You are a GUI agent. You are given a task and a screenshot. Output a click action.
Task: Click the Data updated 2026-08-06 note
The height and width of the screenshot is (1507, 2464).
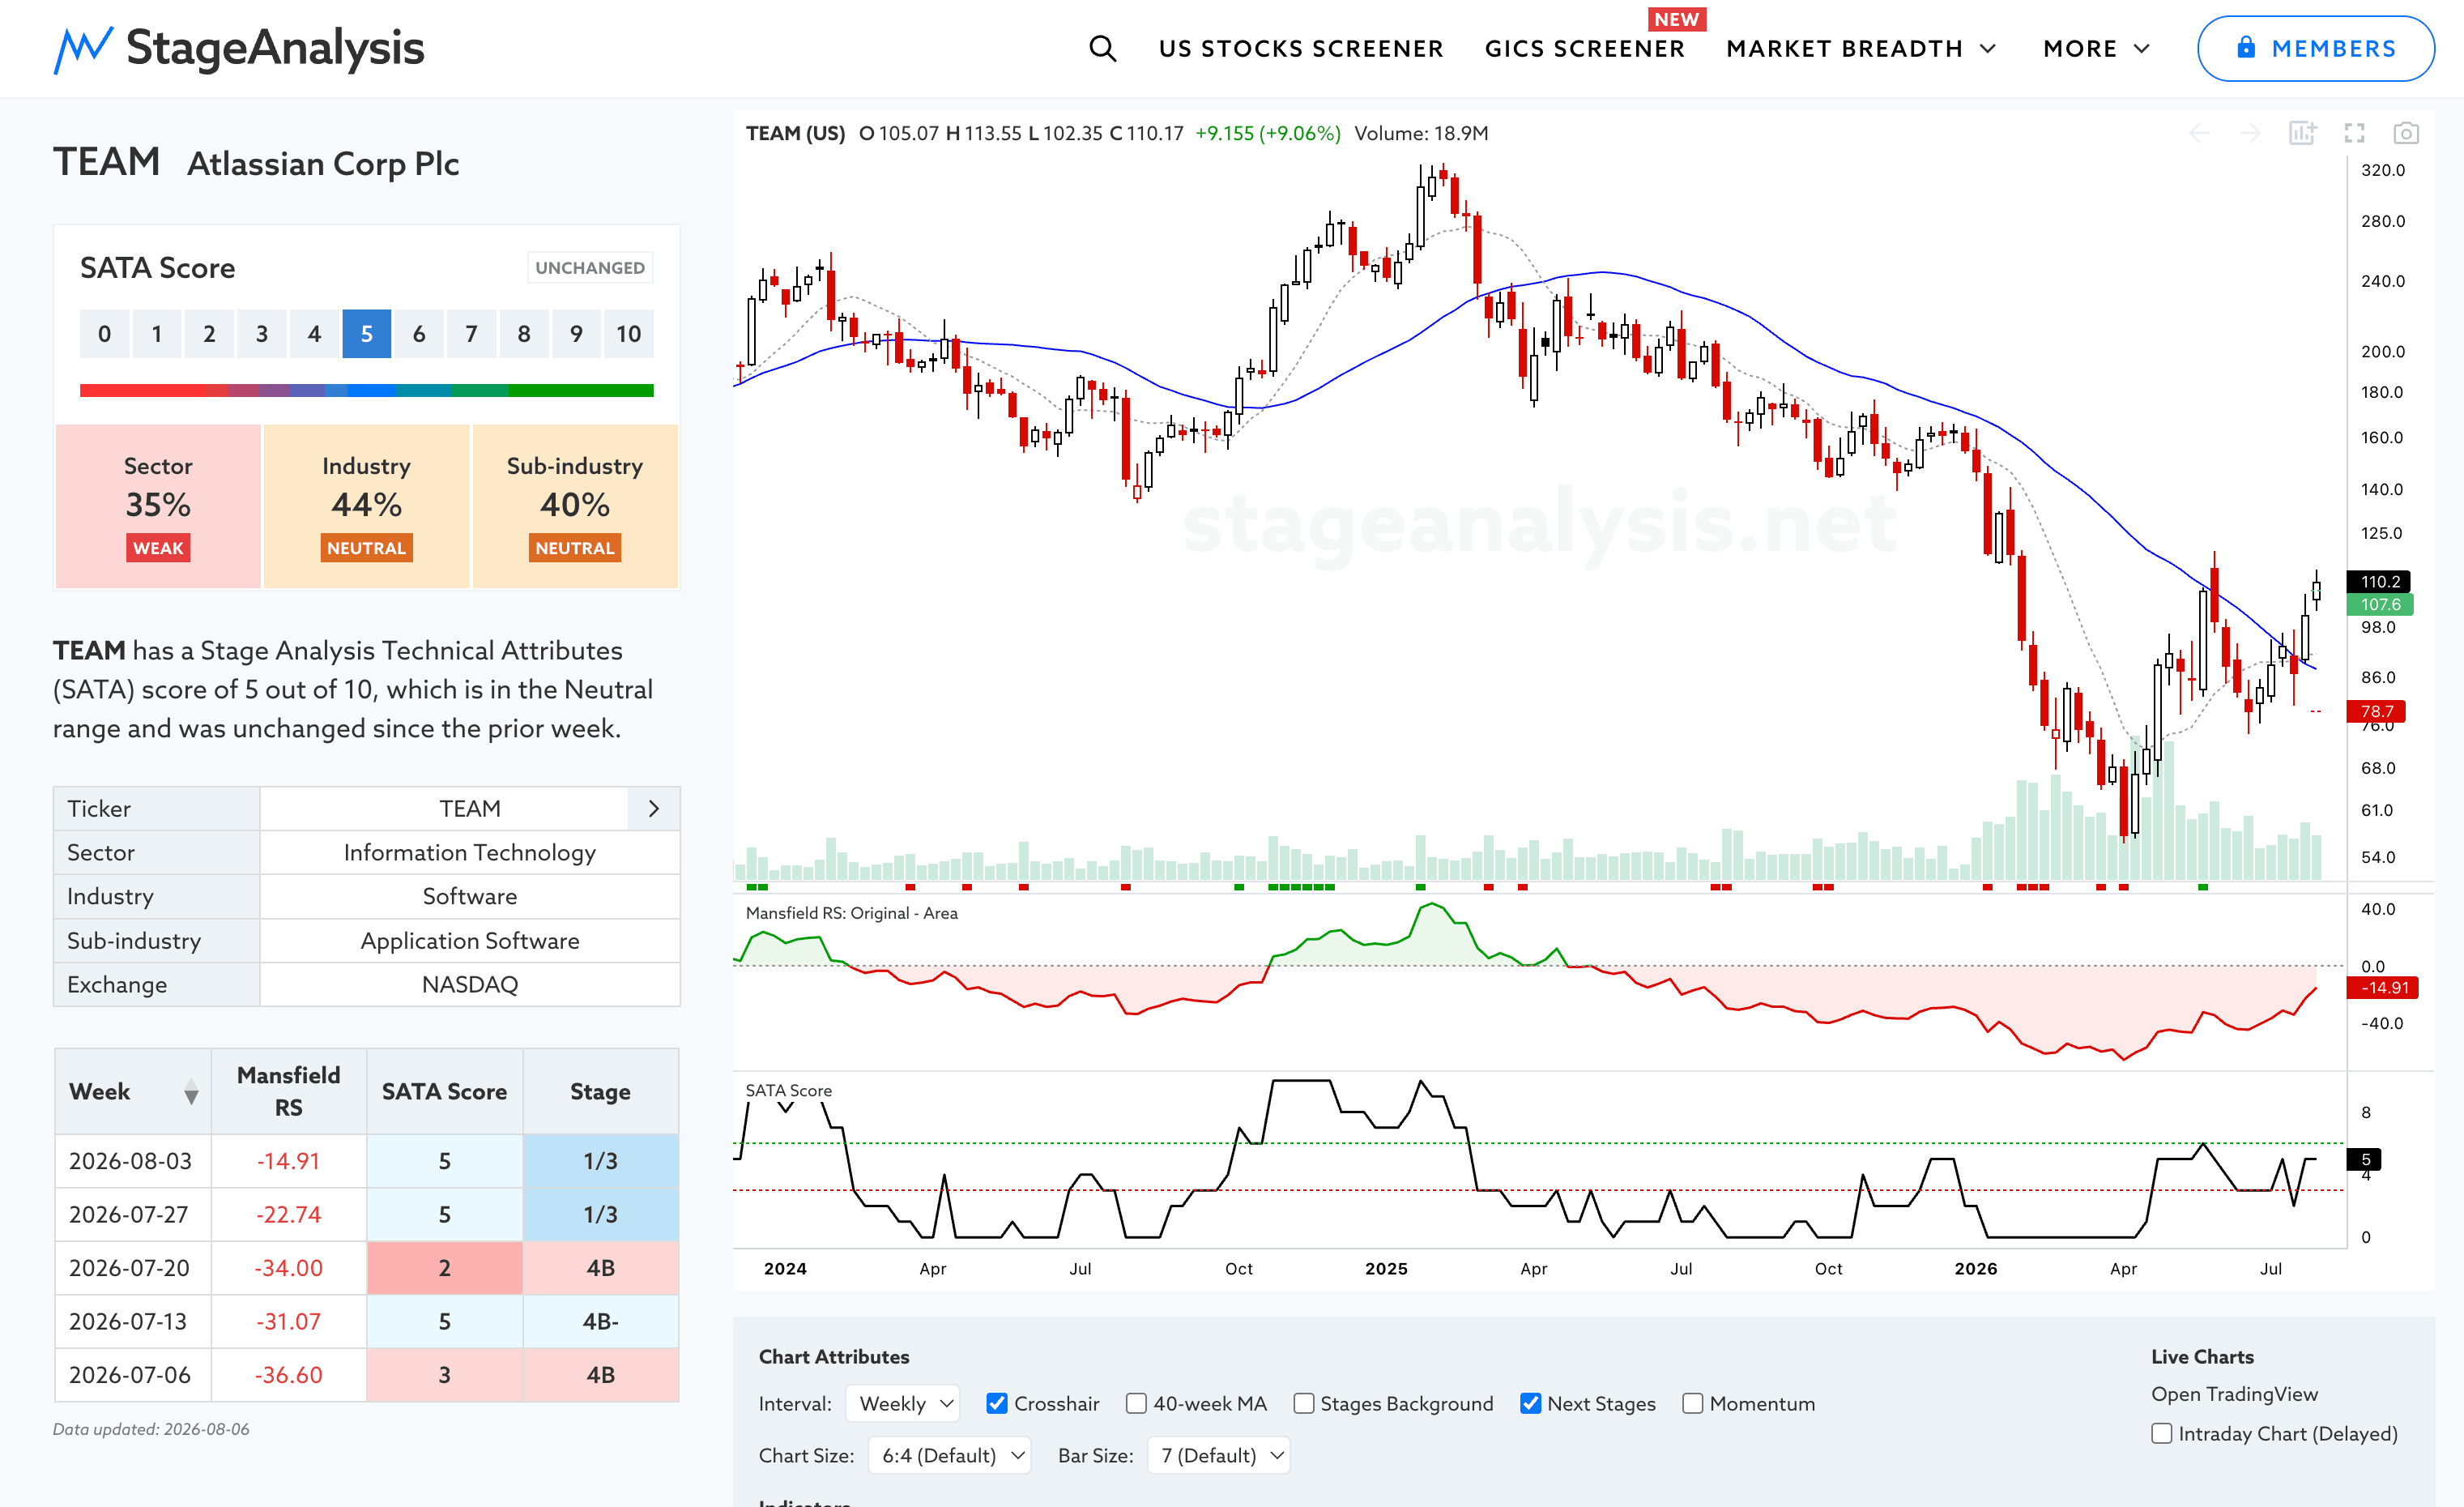151,1429
